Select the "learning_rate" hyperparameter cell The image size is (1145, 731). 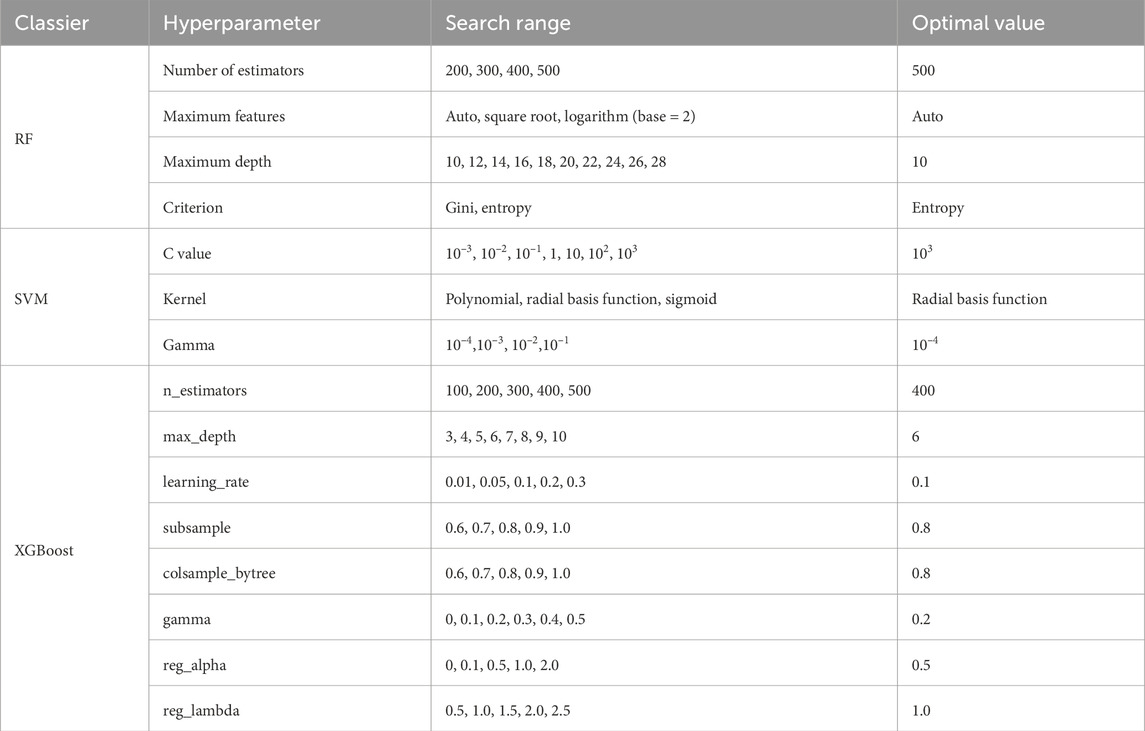[206, 482]
